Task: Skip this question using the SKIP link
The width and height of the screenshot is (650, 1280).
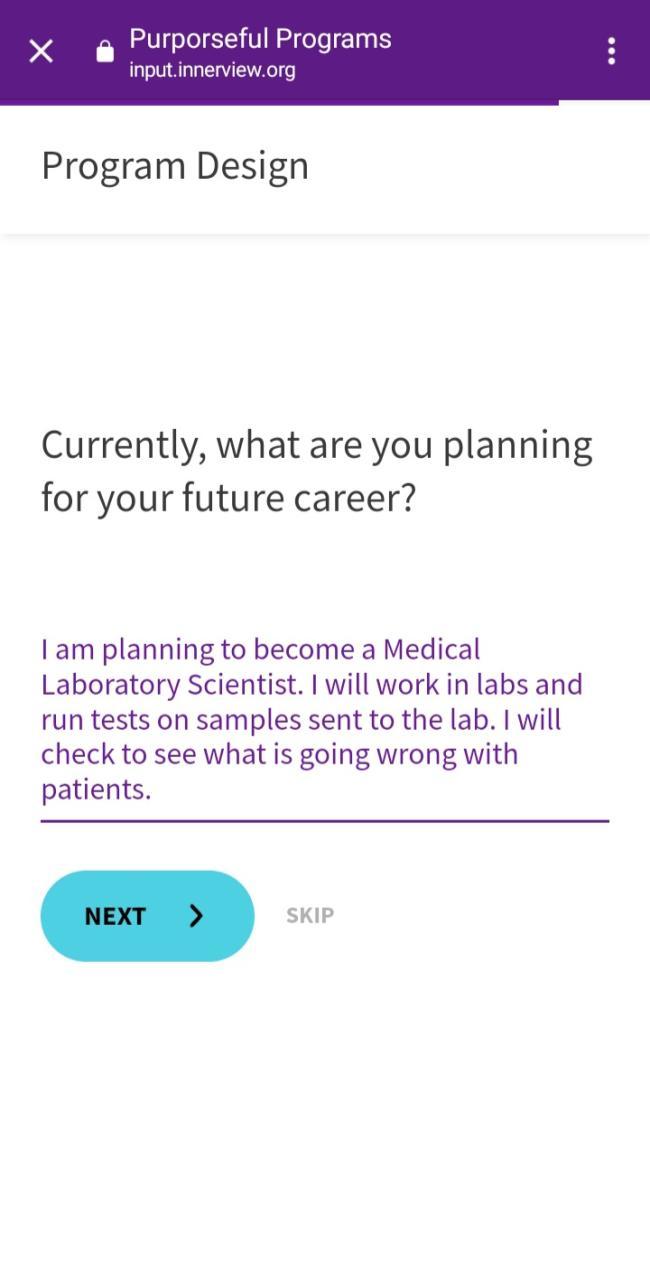Action: pos(310,915)
